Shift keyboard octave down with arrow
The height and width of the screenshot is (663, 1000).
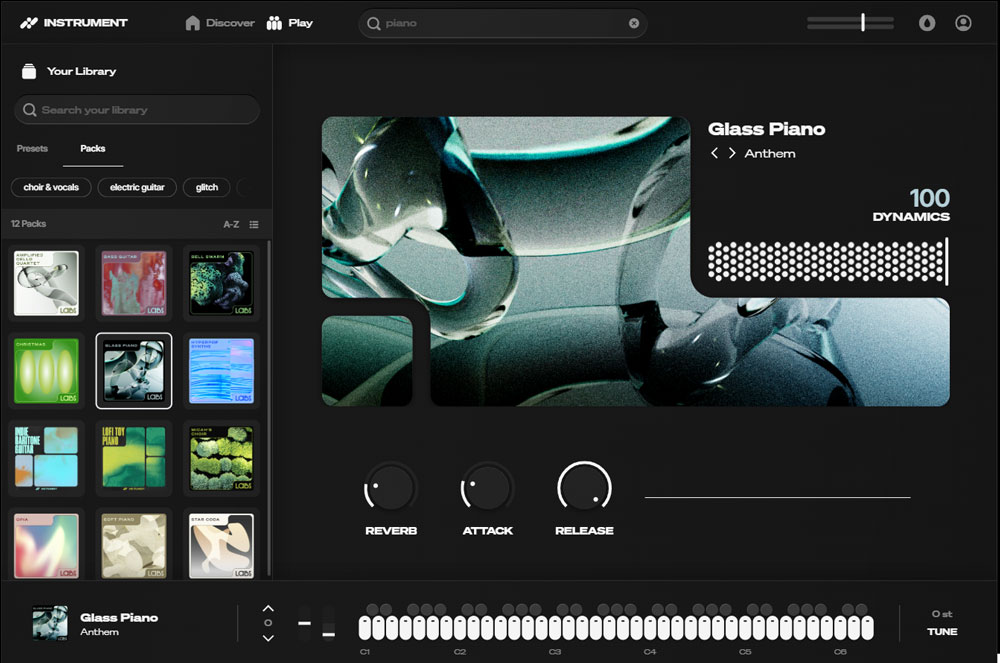[x=268, y=638]
